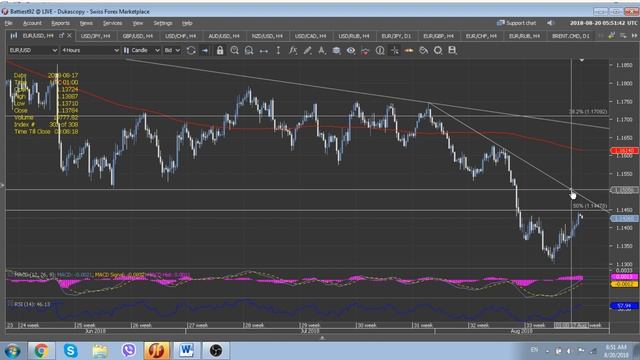Click the zoom out magnifier icon
Viewport: 640px width, 360px height.
(x=249, y=50)
